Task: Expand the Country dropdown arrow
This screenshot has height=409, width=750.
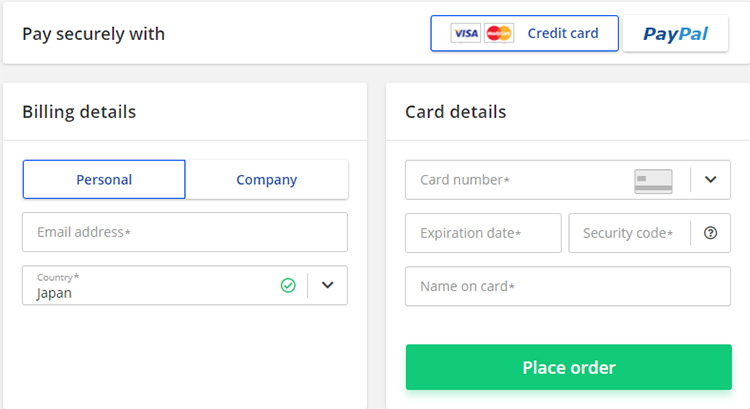Action: pos(327,285)
